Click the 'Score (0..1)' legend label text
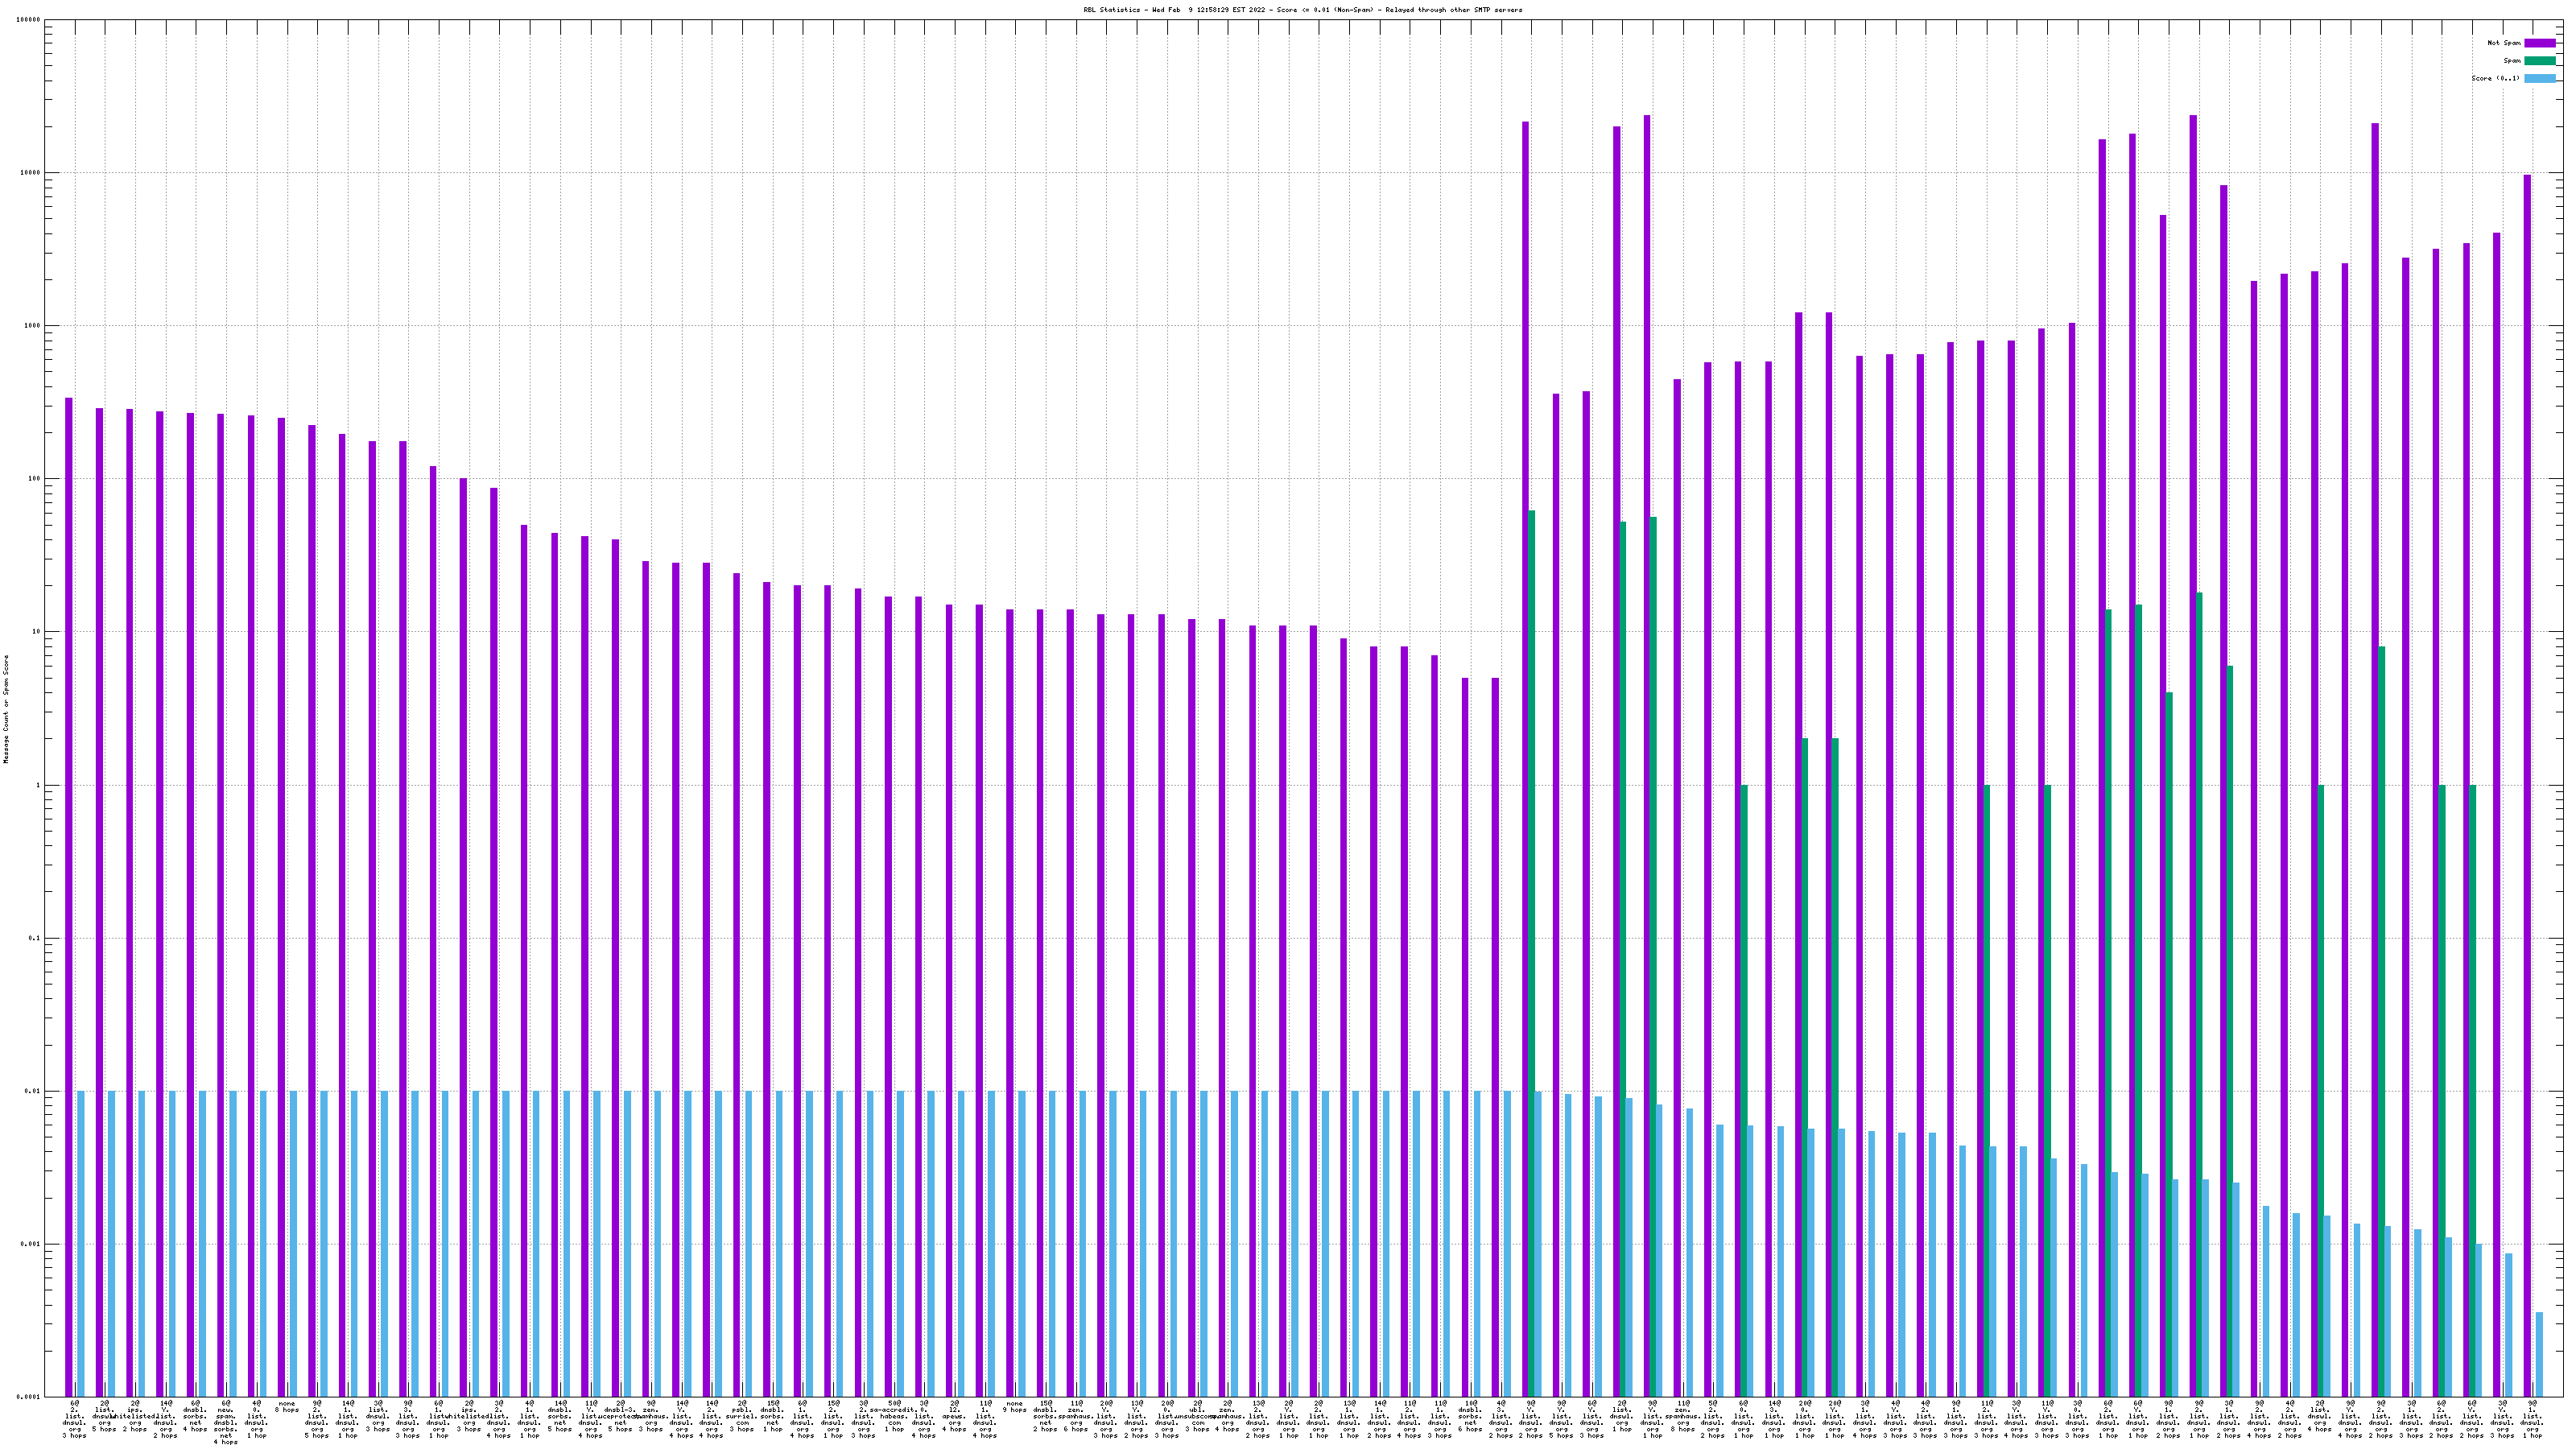This screenshot has width=2576, height=1449. [2495, 78]
